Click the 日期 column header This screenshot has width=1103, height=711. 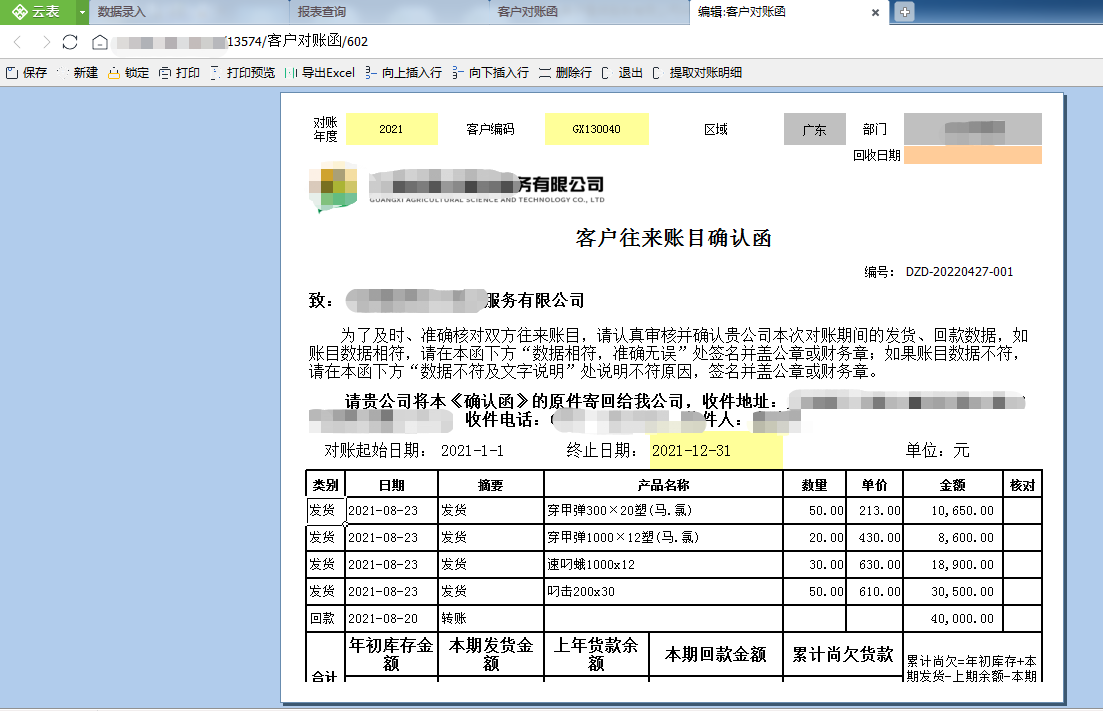pos(391,485)
